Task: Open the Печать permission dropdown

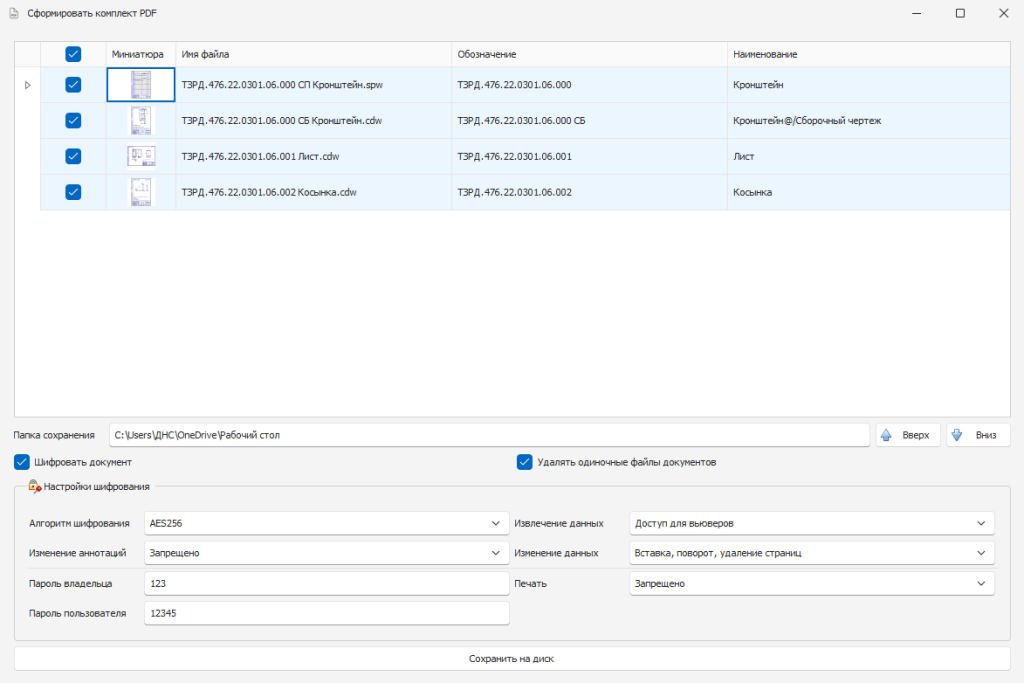Action: coord(811,583)
